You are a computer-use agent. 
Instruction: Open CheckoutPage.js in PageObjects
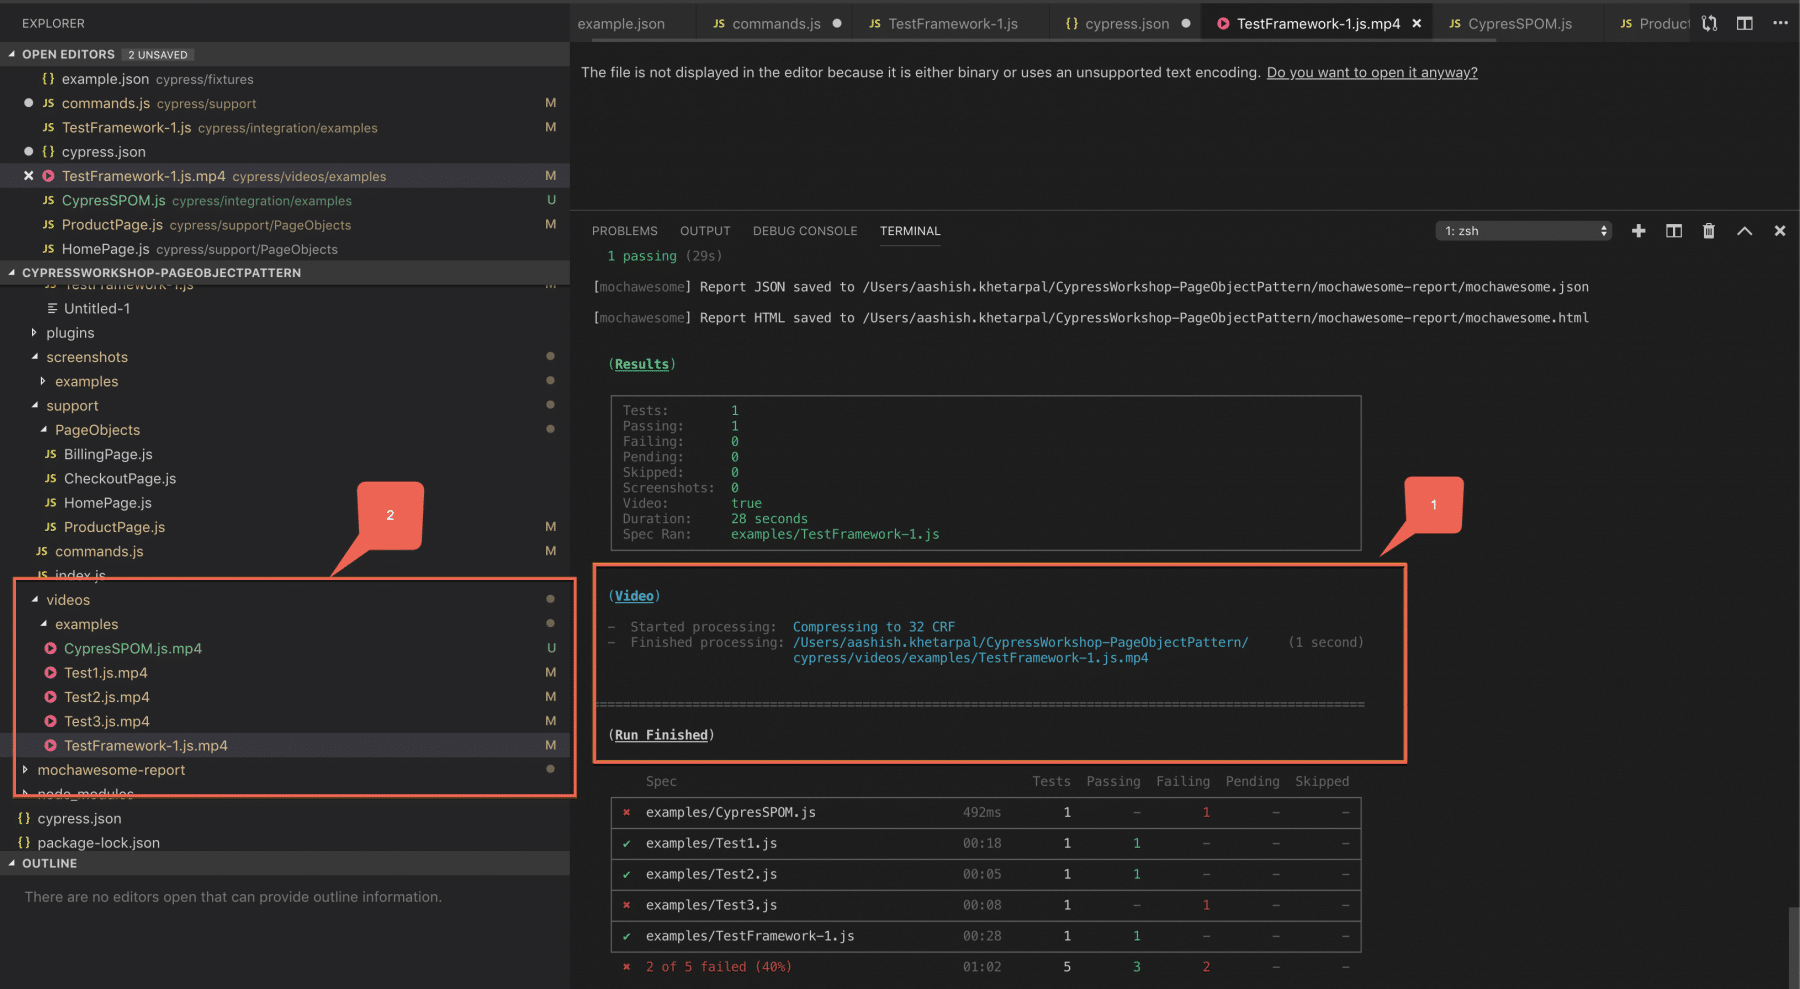120,479
